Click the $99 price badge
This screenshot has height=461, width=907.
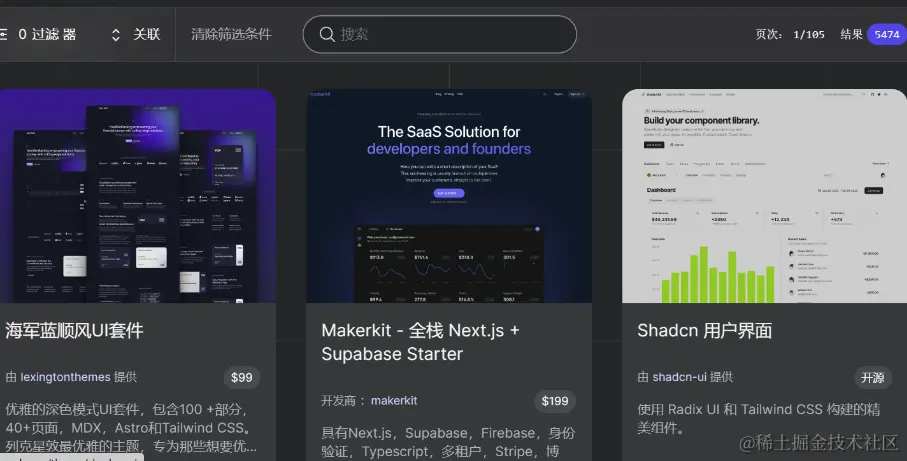[x=242, y=378]
